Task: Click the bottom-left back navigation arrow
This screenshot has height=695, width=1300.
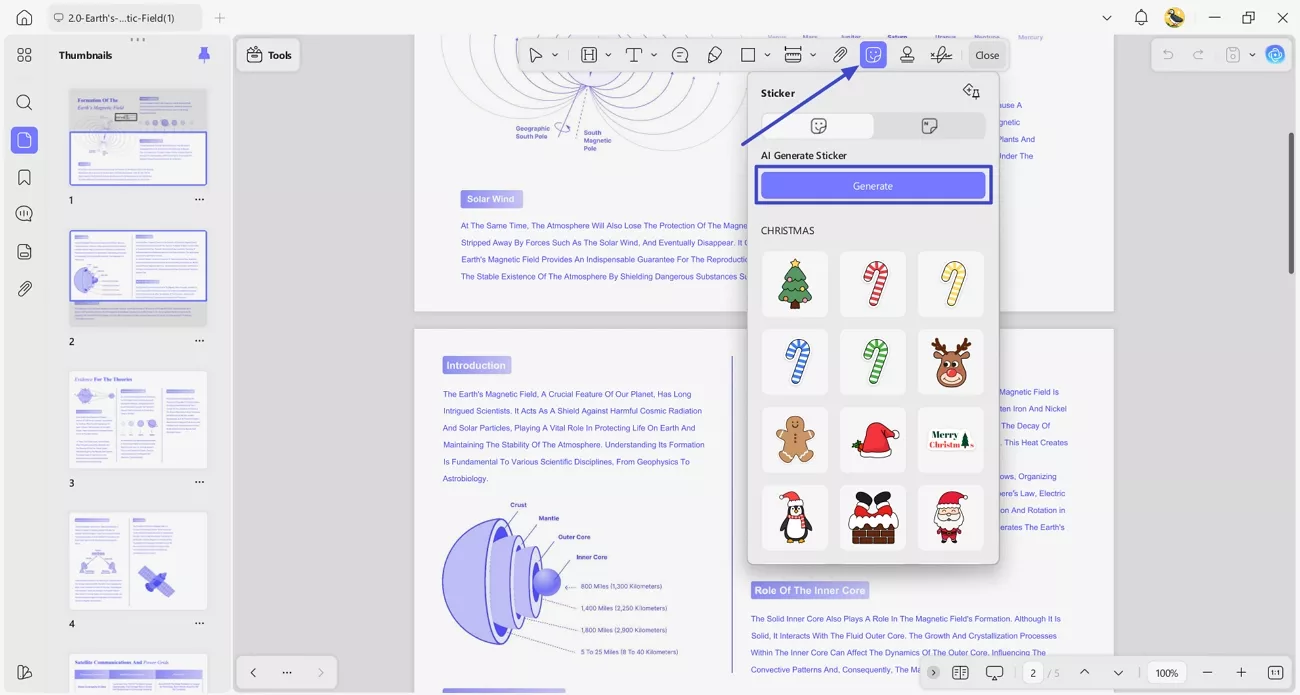Action: point(253,673)
